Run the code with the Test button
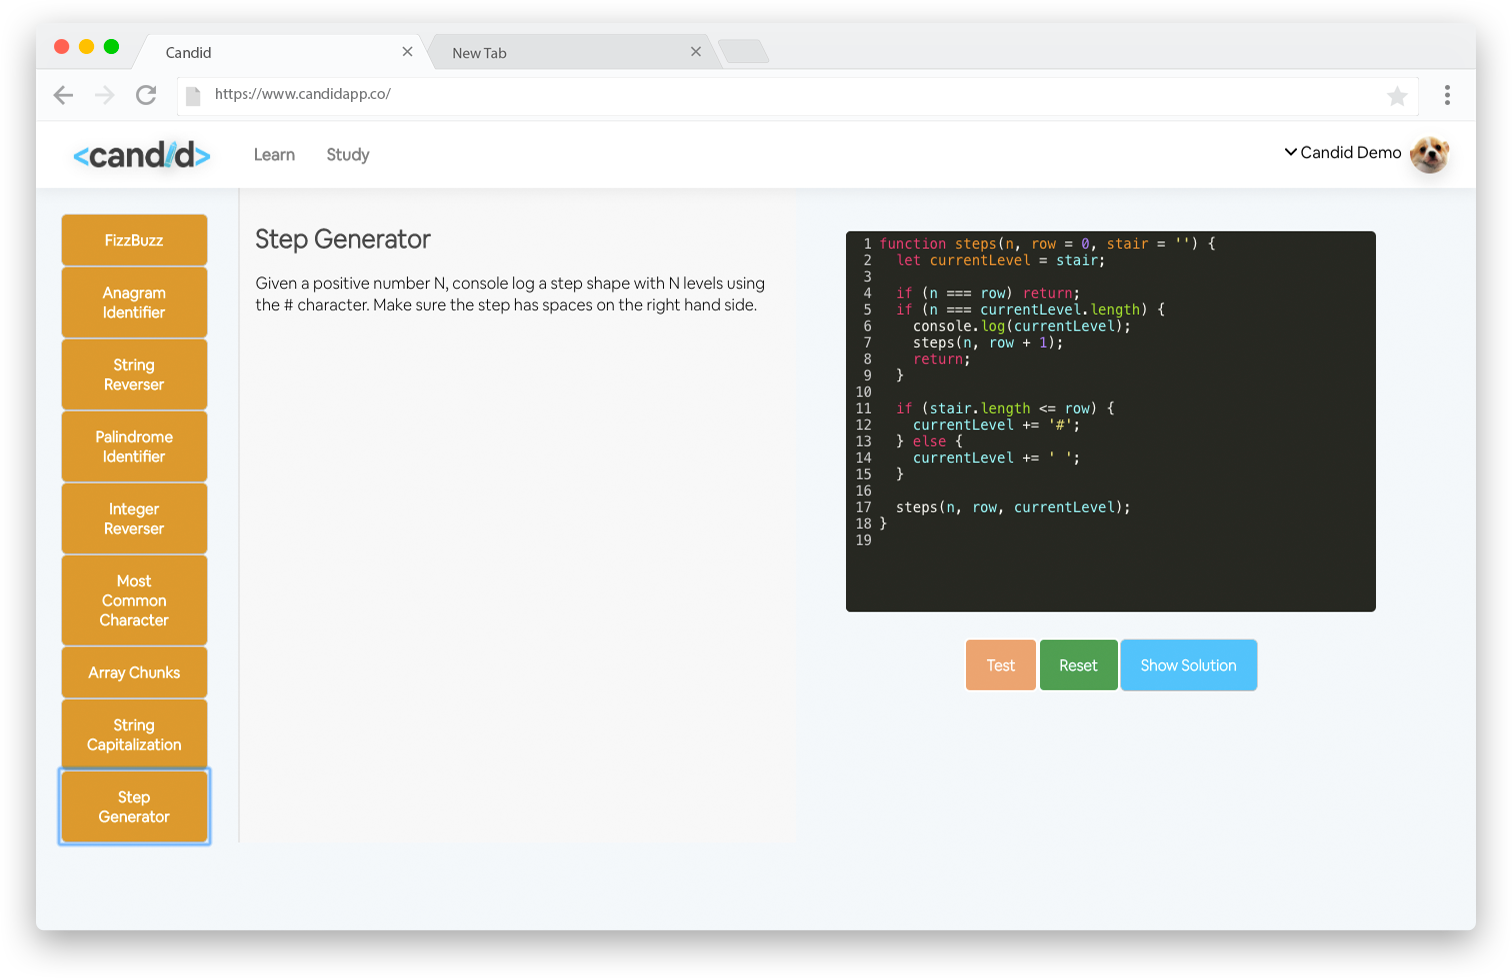The image size is (1512, 978). 1000,665
